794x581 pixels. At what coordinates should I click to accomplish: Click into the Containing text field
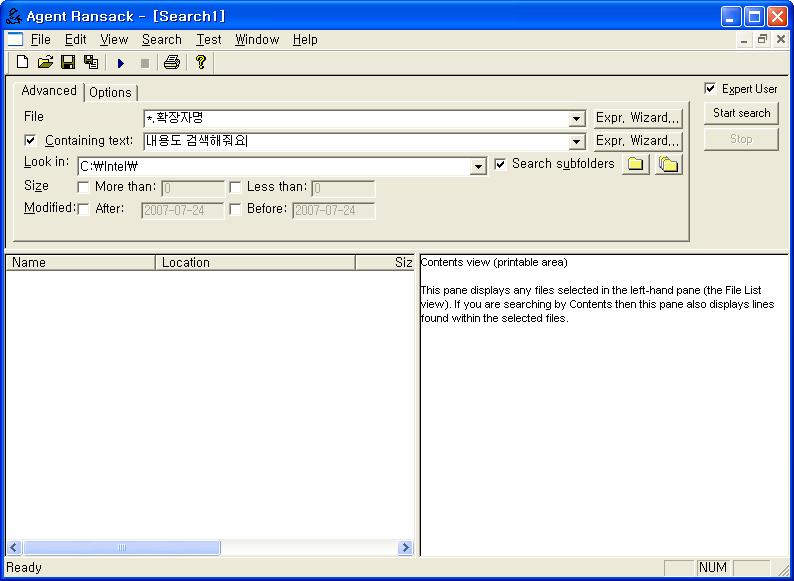(x=356, y=141)
